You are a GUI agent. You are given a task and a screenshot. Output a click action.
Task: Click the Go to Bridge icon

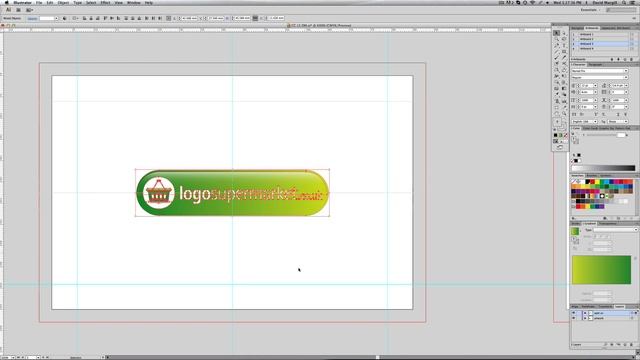(18, 10)
